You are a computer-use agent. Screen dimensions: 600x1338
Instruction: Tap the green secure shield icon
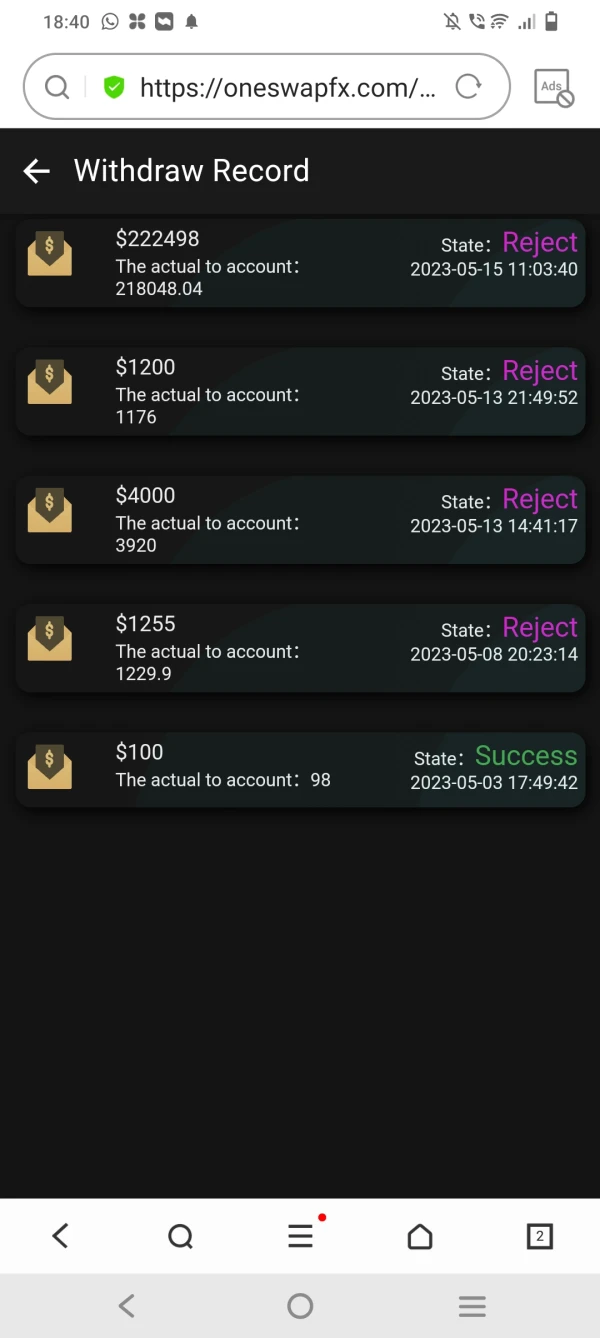[x=114, y=88]
